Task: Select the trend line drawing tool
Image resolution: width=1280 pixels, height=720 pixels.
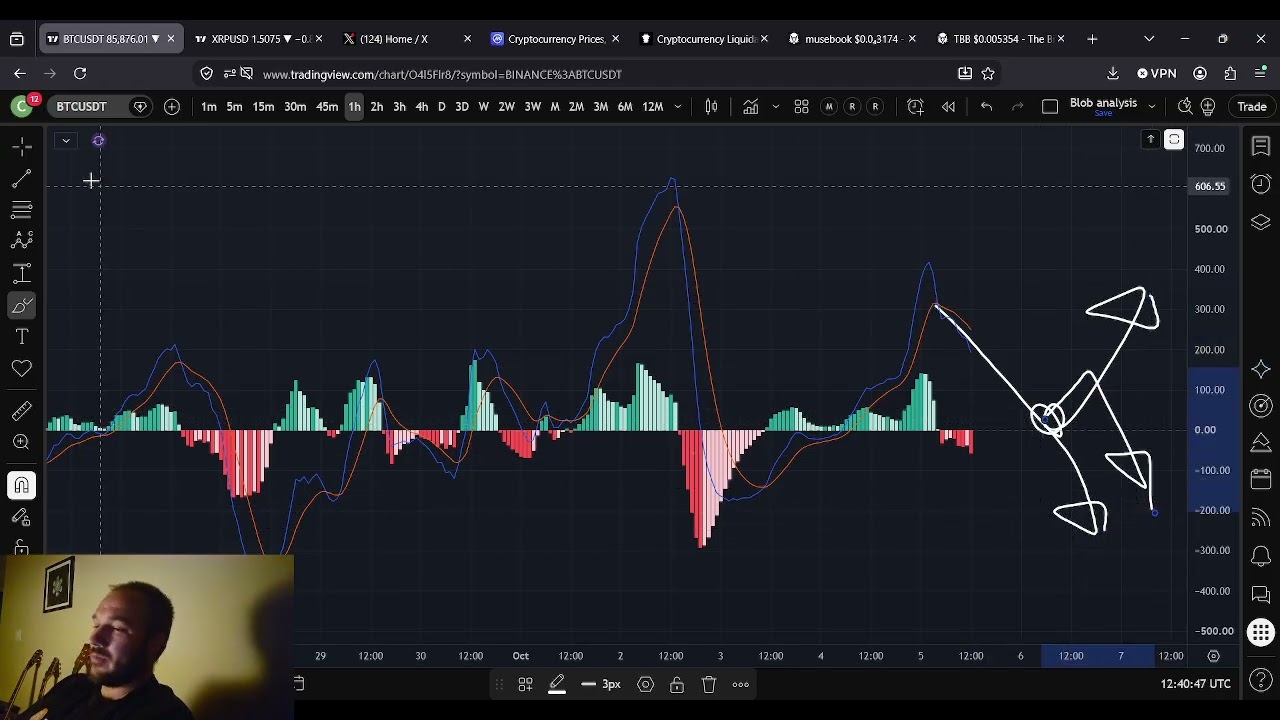Action: tap(21, 179)
